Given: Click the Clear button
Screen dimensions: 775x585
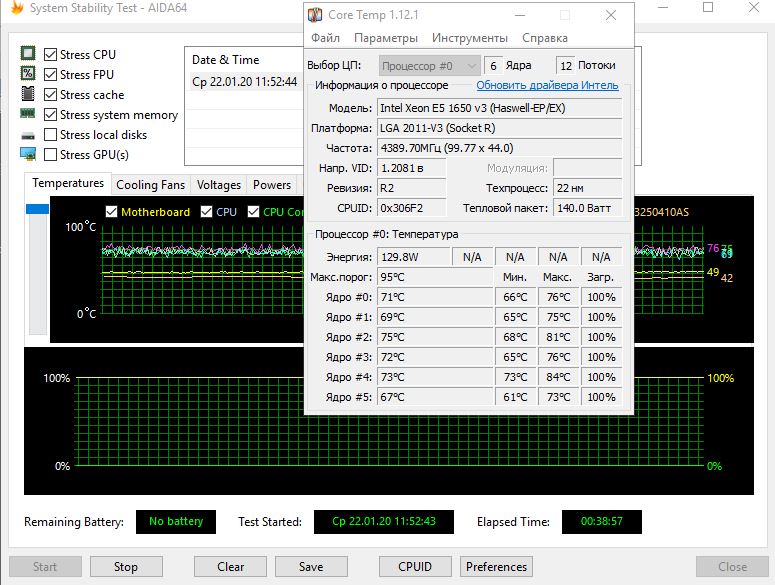Looking at the screenshot, I should (x=230, y=567).
